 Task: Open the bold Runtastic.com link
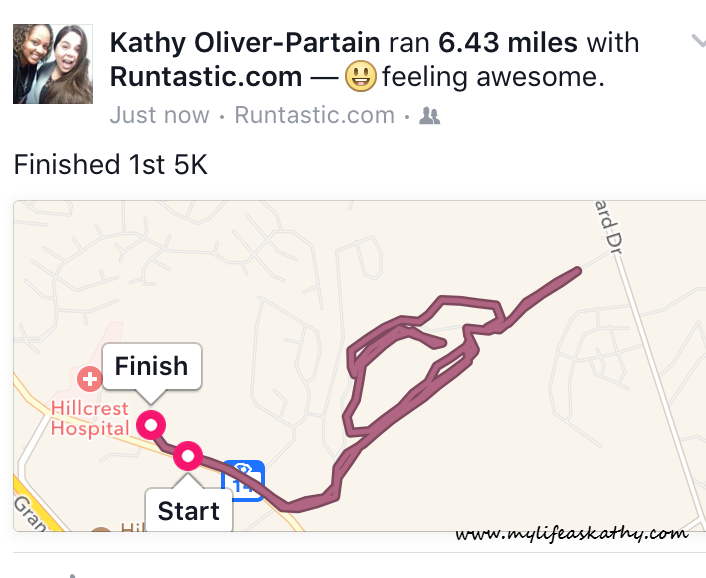coord(206,76)
